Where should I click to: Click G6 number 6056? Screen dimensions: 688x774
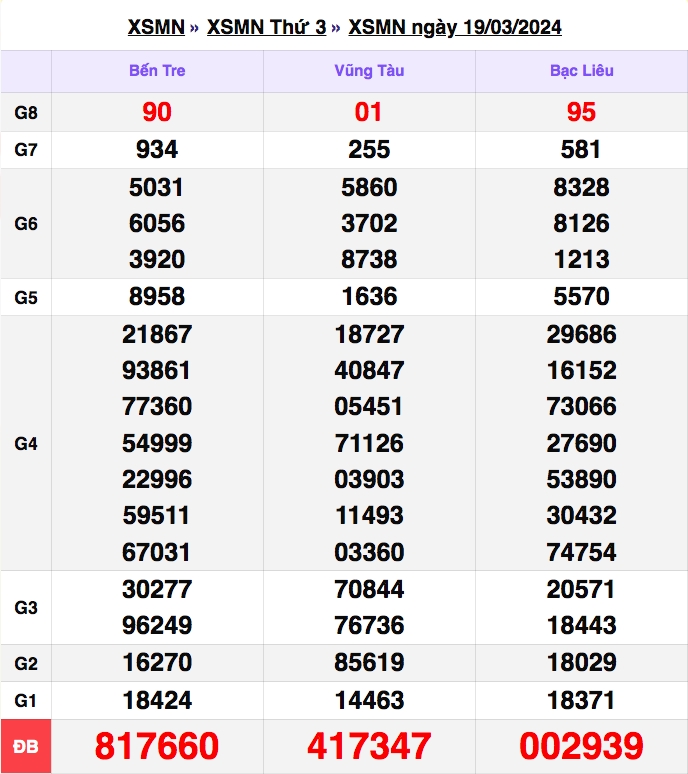tap(157, 224)
